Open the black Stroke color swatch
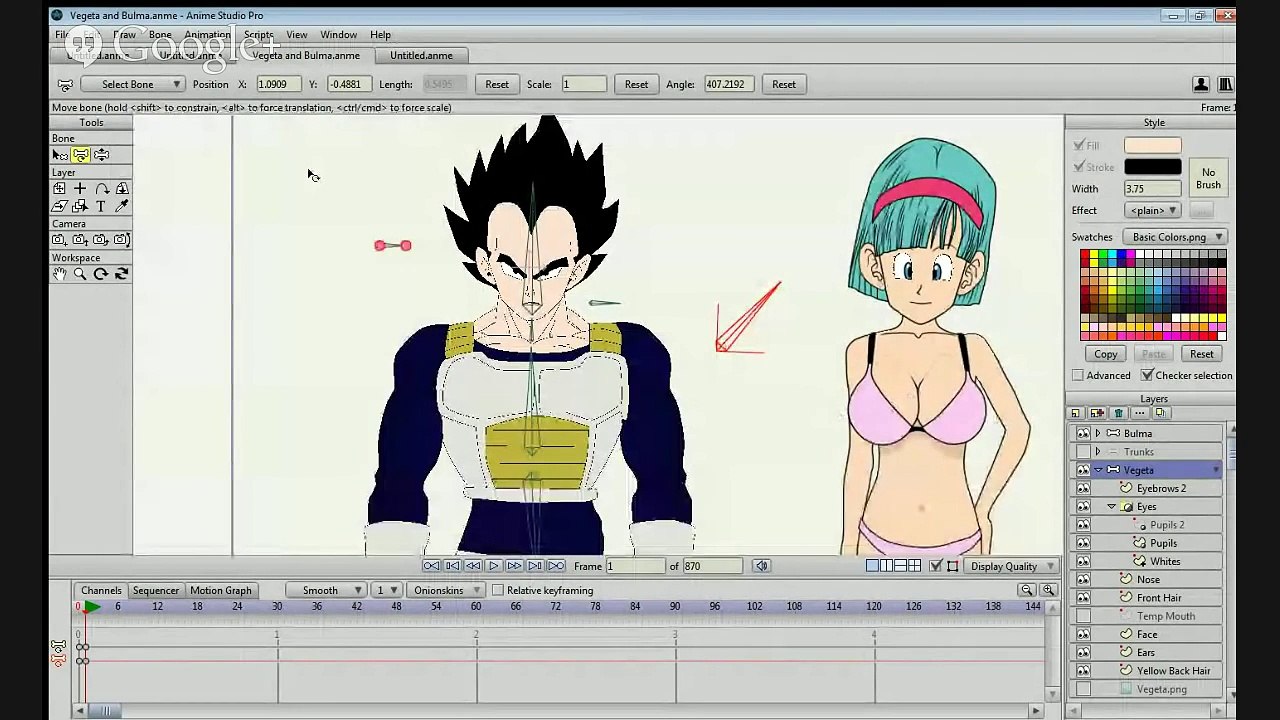Viewport: 1280px width, 720px height. coord(1153,167)
